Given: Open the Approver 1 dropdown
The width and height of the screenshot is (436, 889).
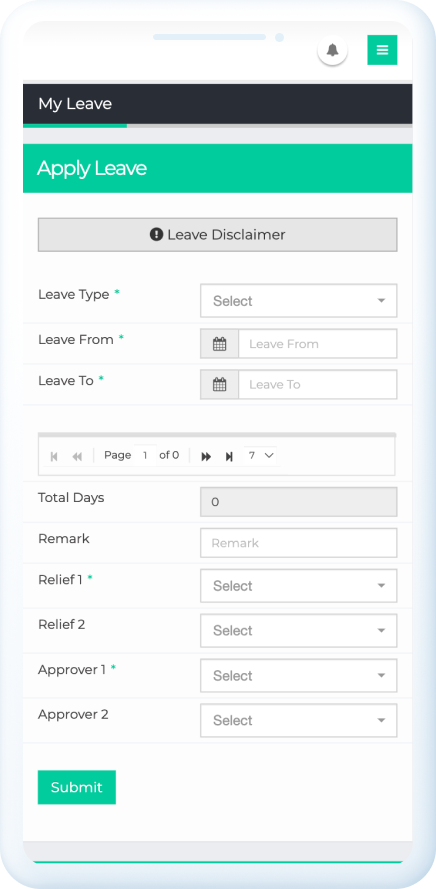Looking at the screenshot, I should pyautogui.click(x=299, y=675).
